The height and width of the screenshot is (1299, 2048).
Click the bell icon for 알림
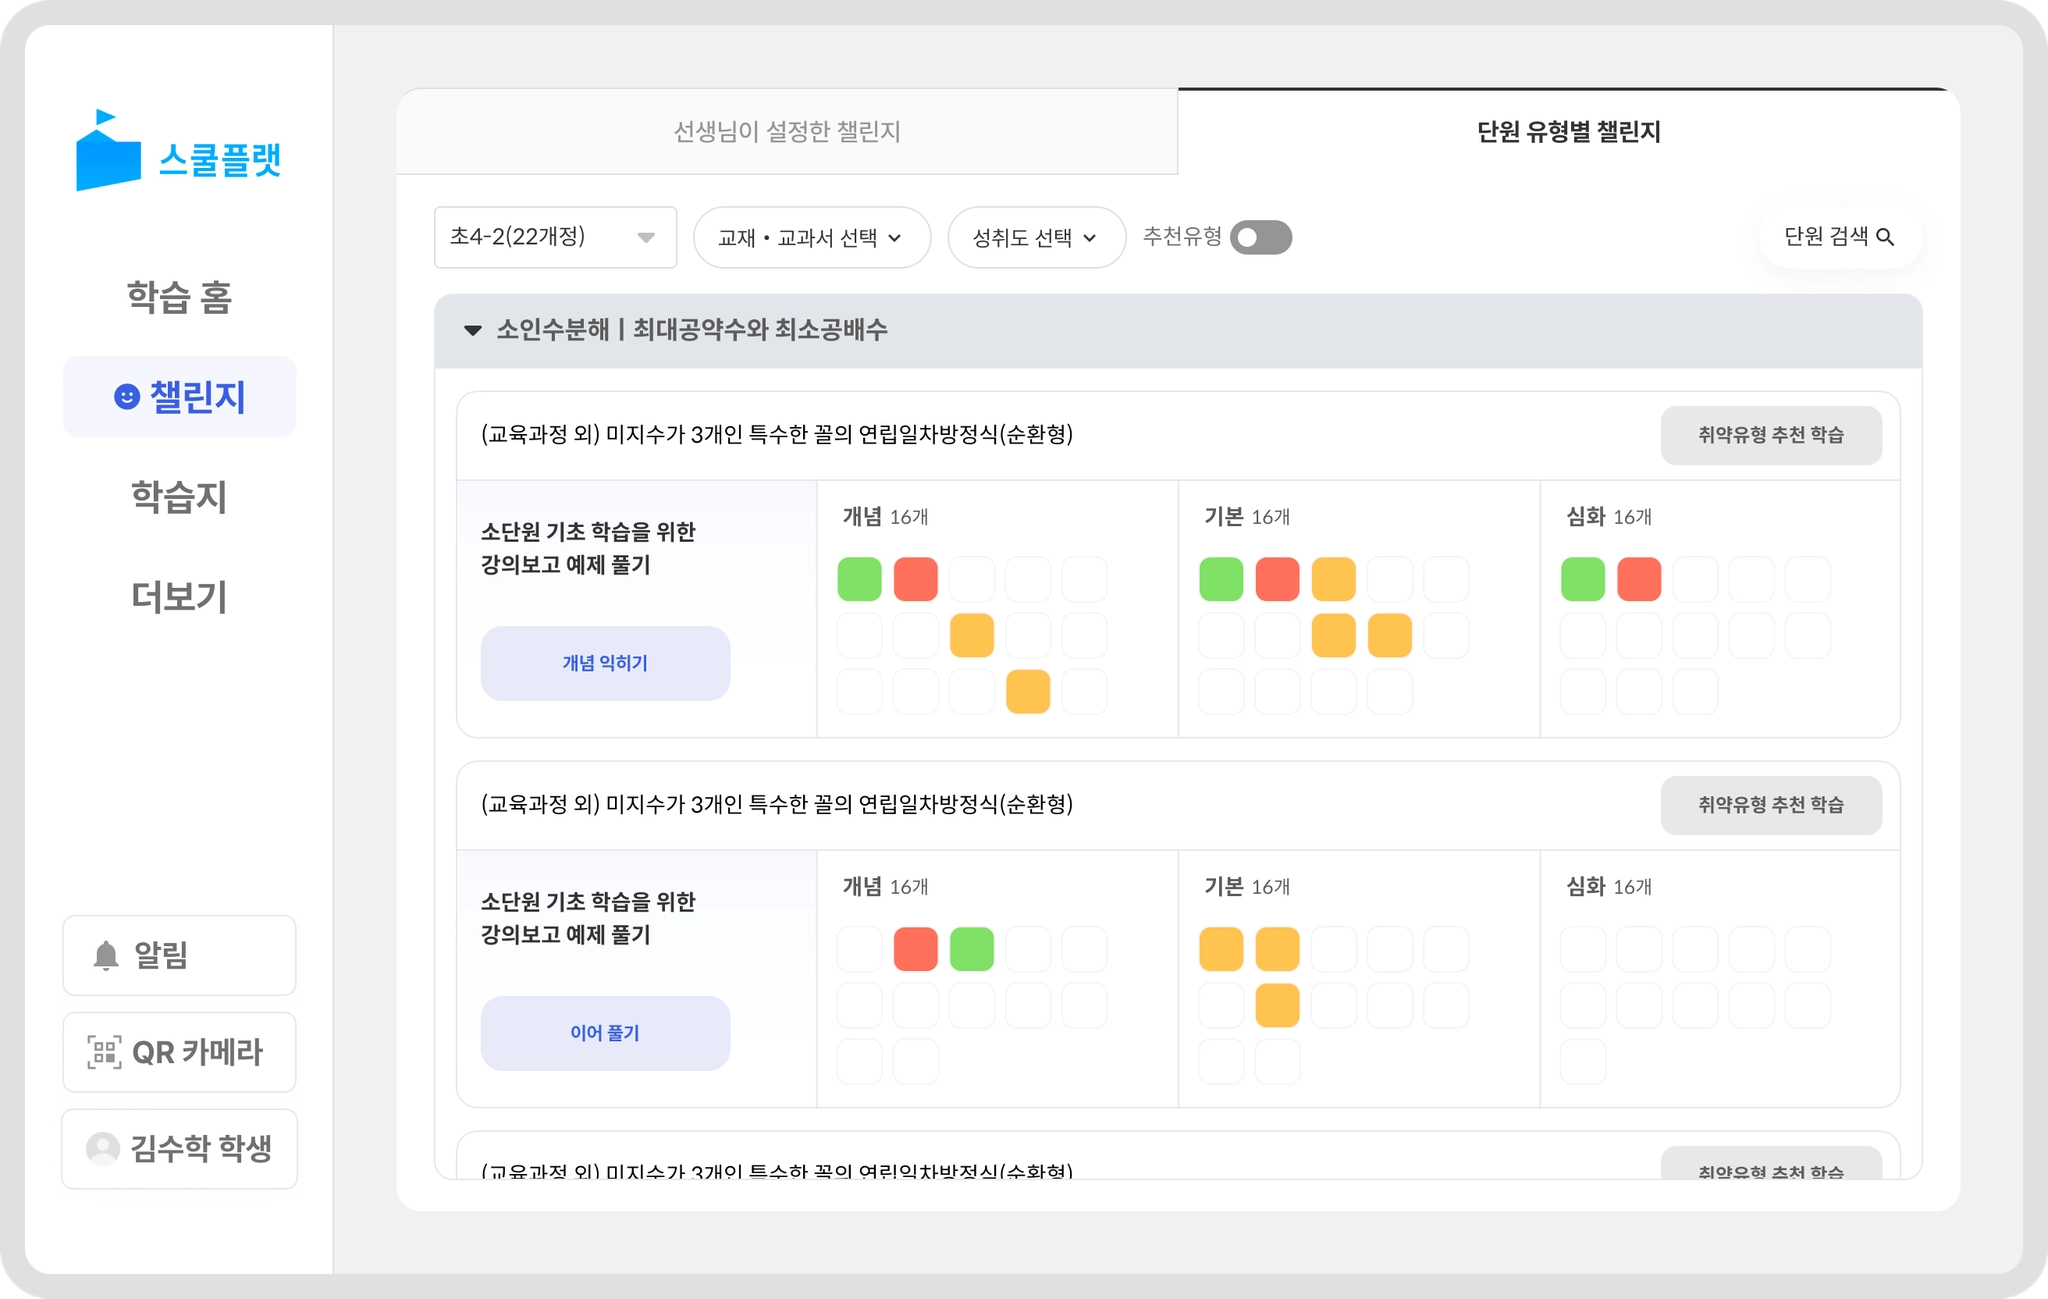[106, 956]
